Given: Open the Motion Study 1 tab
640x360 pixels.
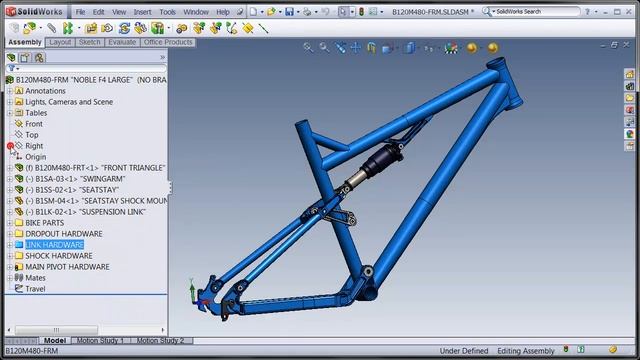Looking at the screenshot, I should click(x=100, y=340).
